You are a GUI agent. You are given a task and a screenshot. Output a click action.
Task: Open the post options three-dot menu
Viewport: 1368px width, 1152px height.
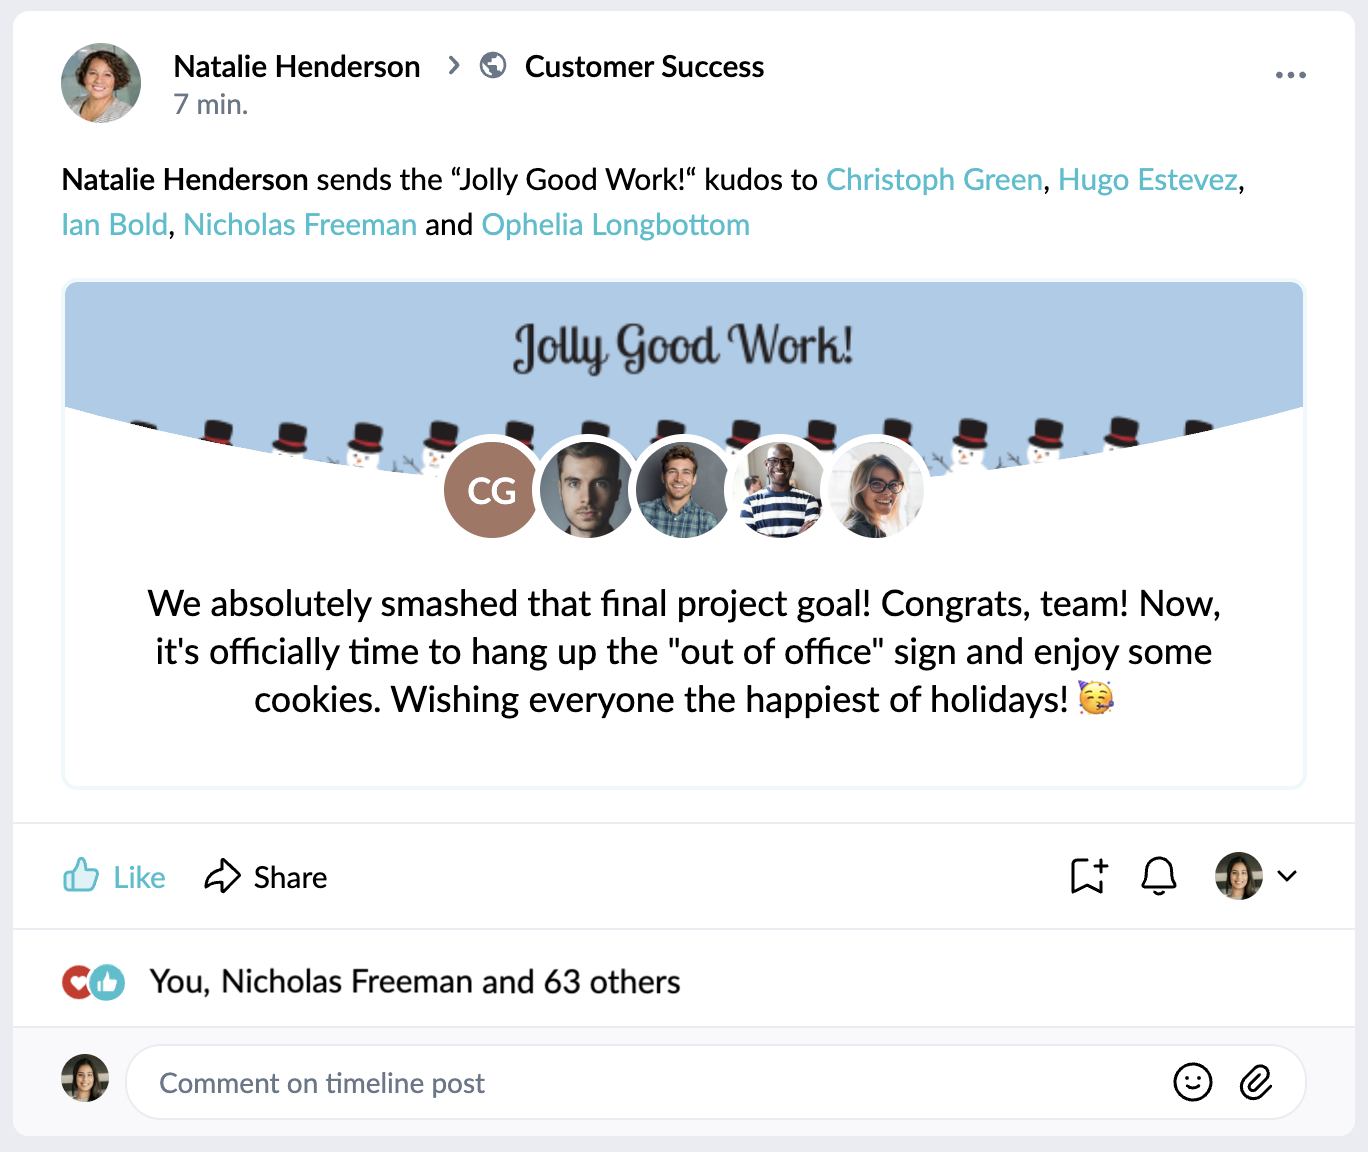coord(1290,73)
